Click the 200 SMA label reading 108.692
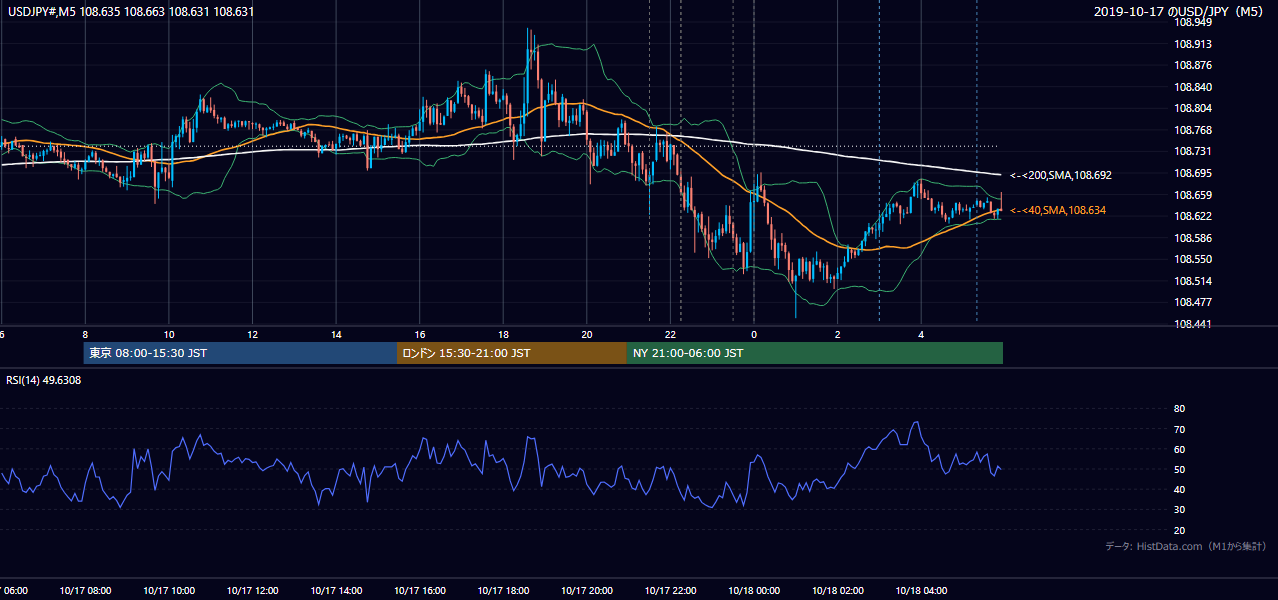 click(x=1060, y=175)
